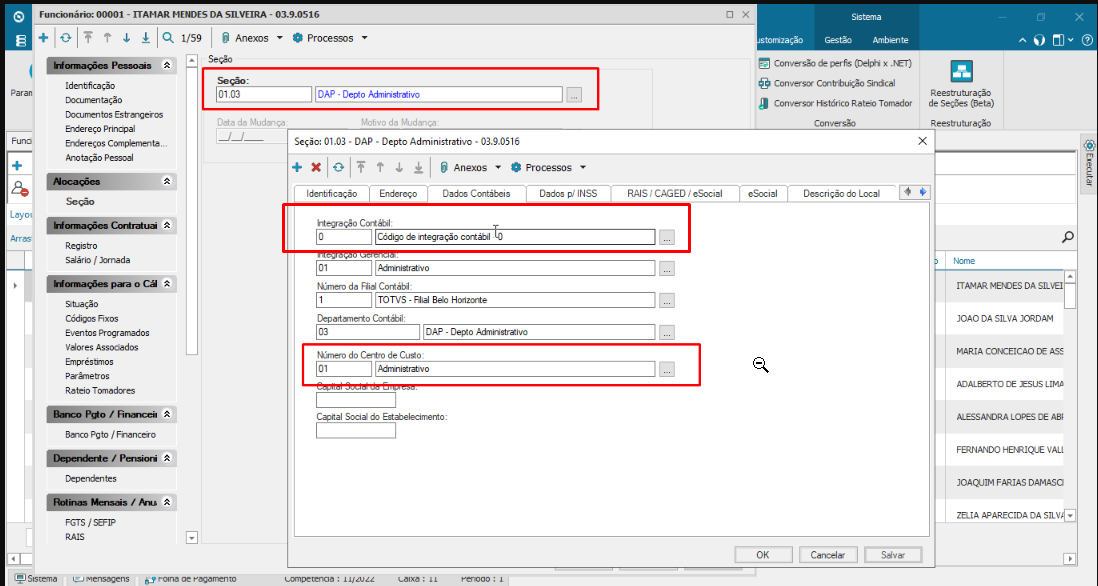Refresh the Seção dialog record
This screenshot has height=586, width=1098.
[338, 167]
